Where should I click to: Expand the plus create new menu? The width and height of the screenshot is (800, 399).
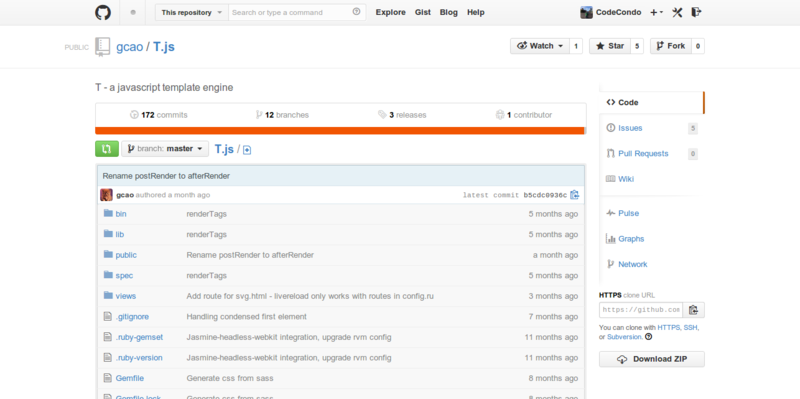click(656, 12)
